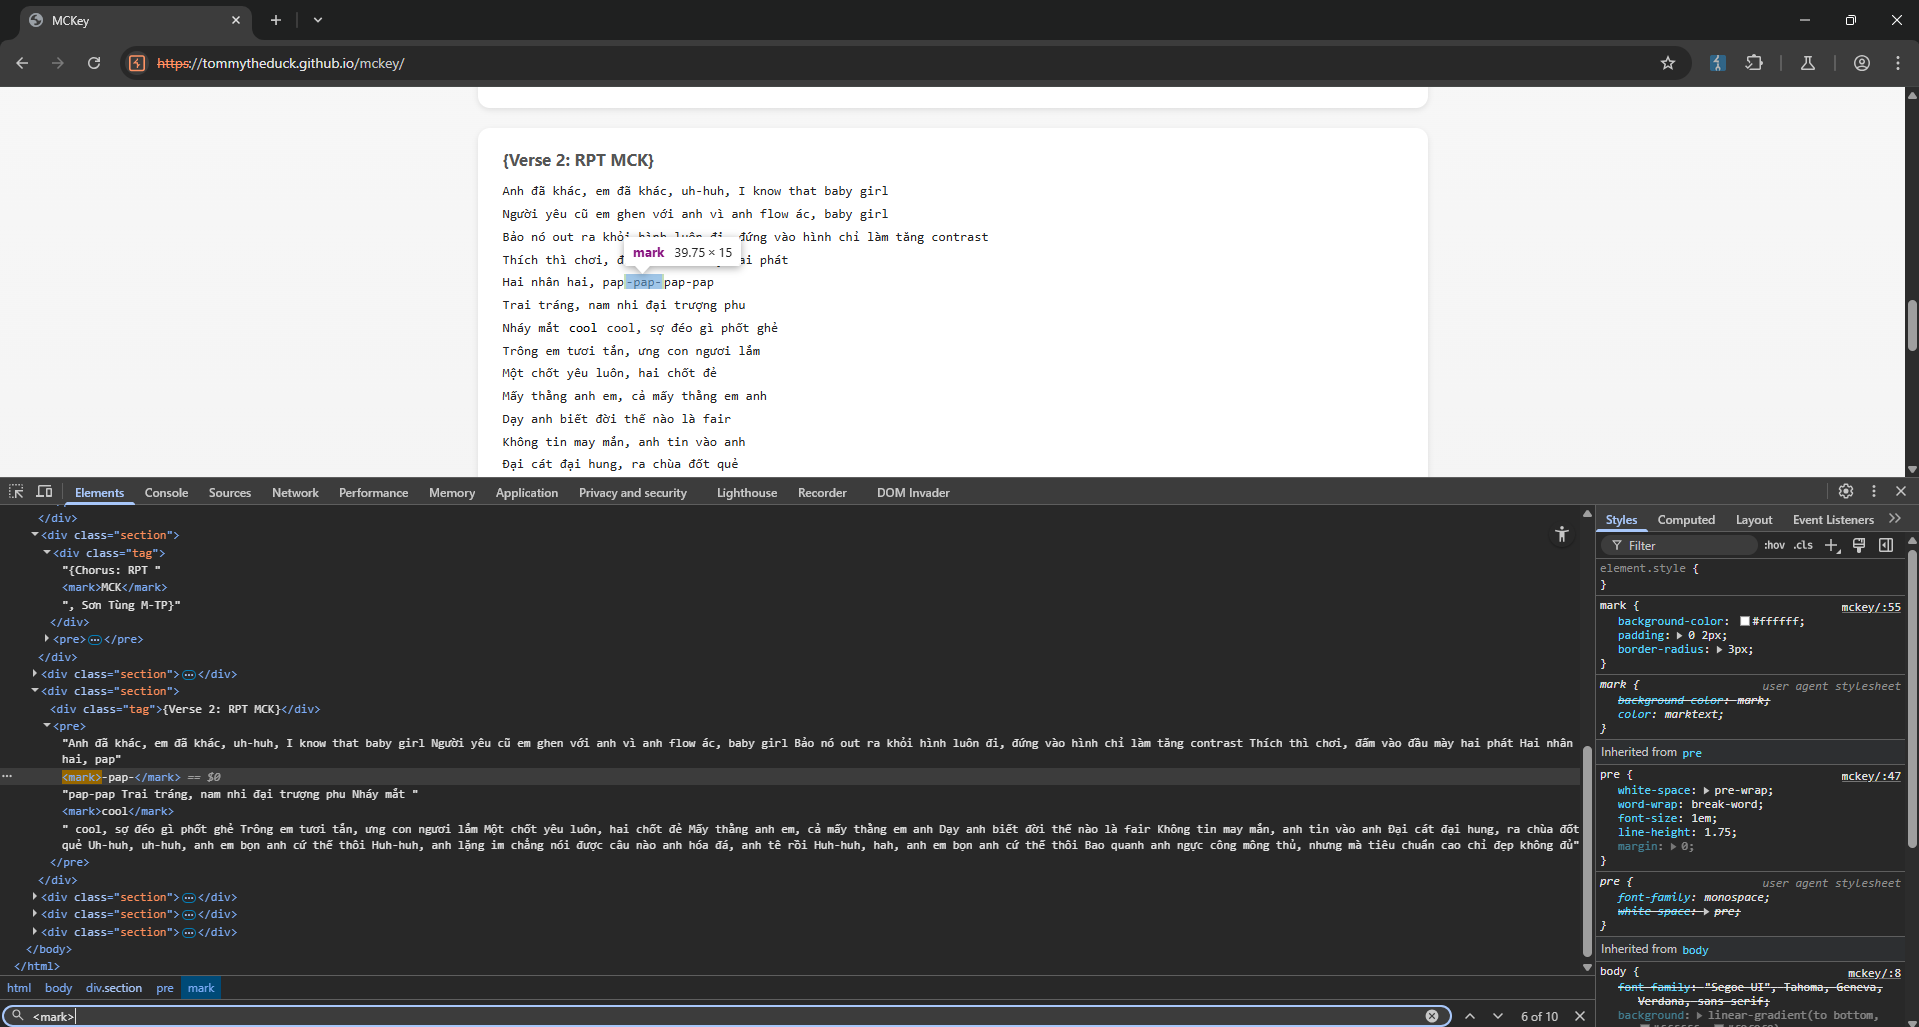The height and width of the screenshot is (1027, 1919).
Task: Open the DOM Invader tab
Action: (913, 493)
